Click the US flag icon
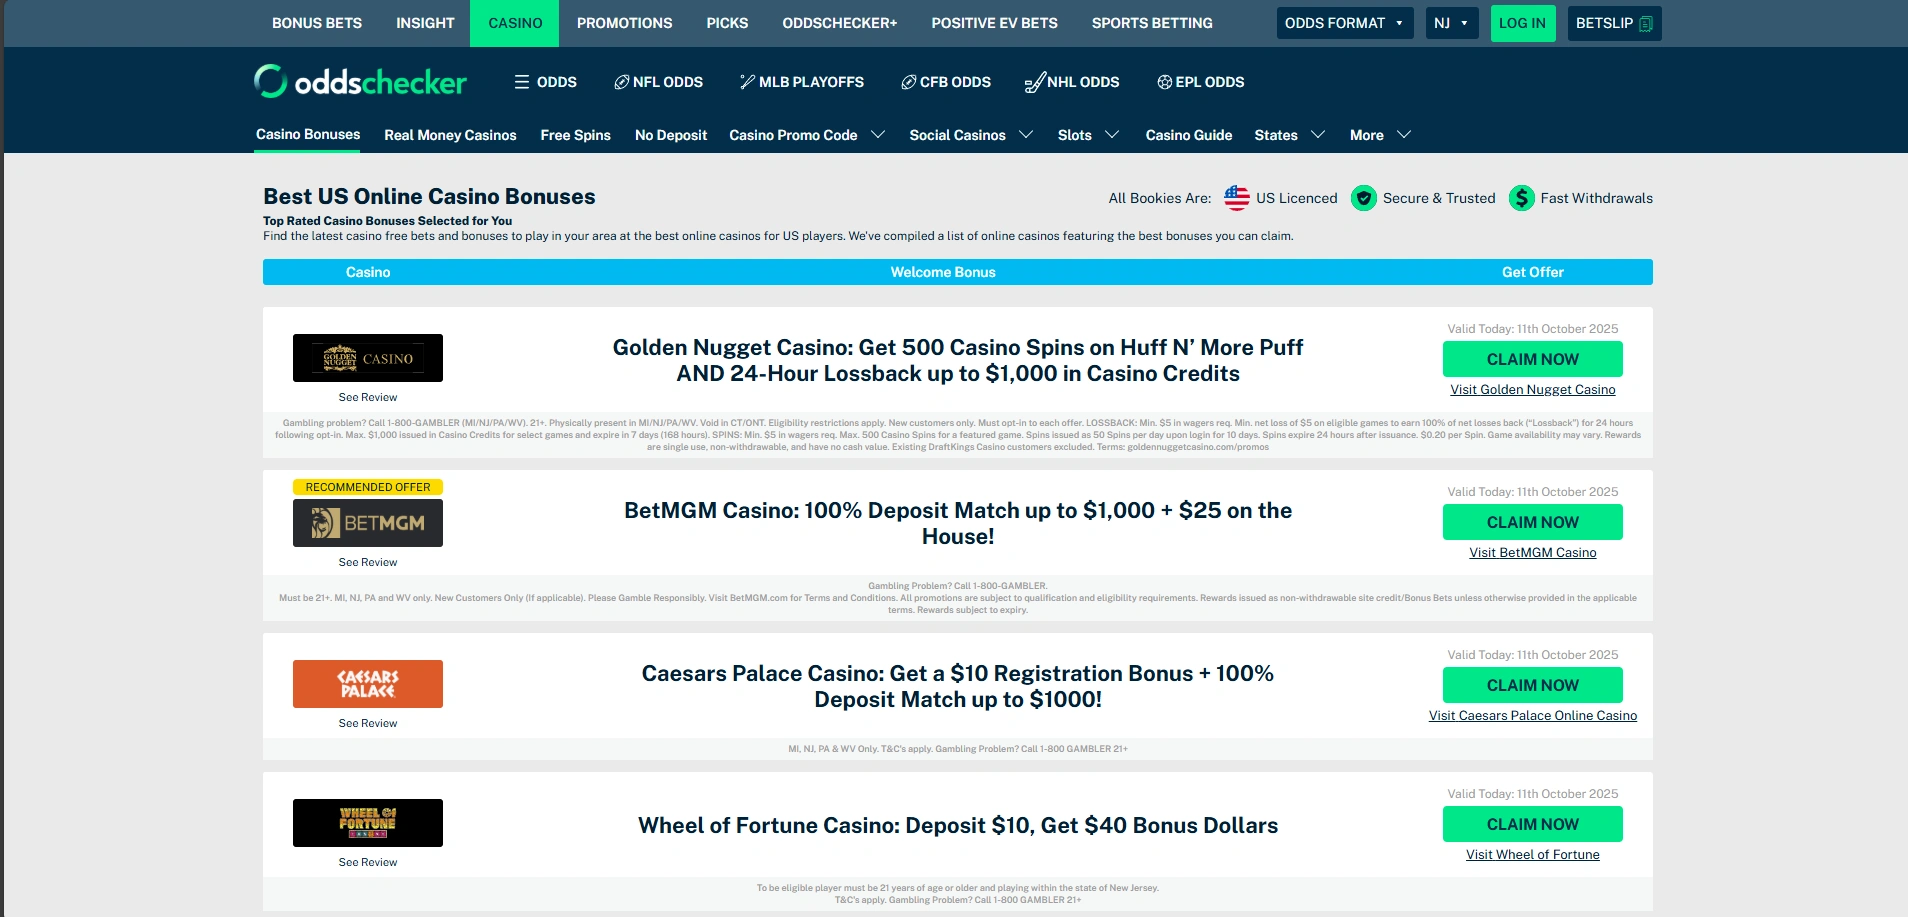 pos(1237,198)
